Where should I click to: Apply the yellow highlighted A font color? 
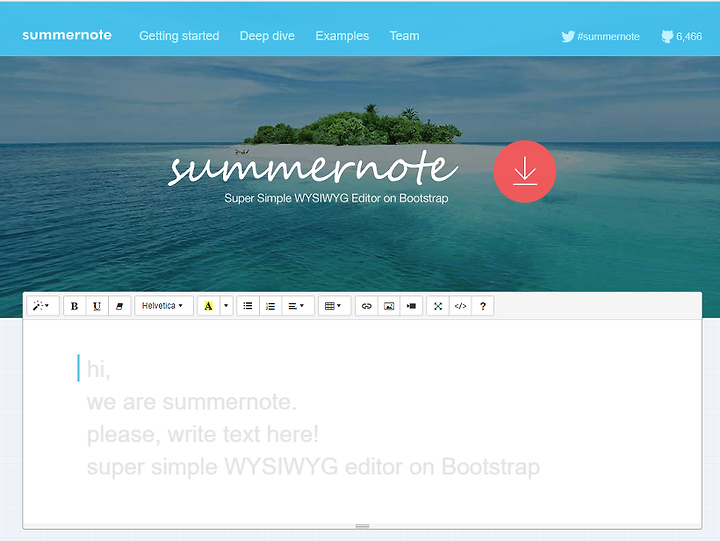tap(208, 306)
